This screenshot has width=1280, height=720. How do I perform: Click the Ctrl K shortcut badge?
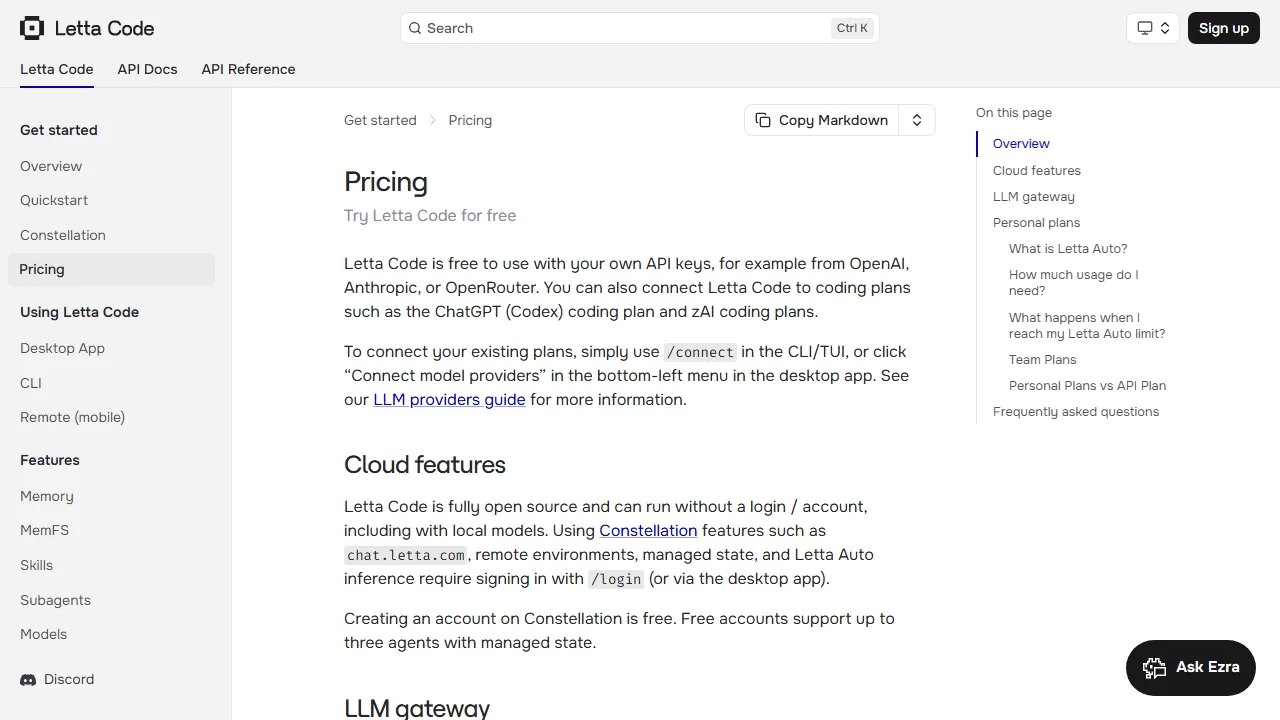click(852, 28)
